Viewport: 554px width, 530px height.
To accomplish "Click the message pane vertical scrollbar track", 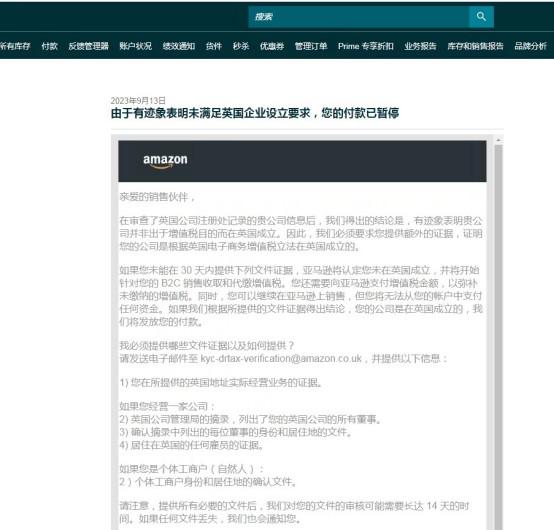I will tap(499, 336).
